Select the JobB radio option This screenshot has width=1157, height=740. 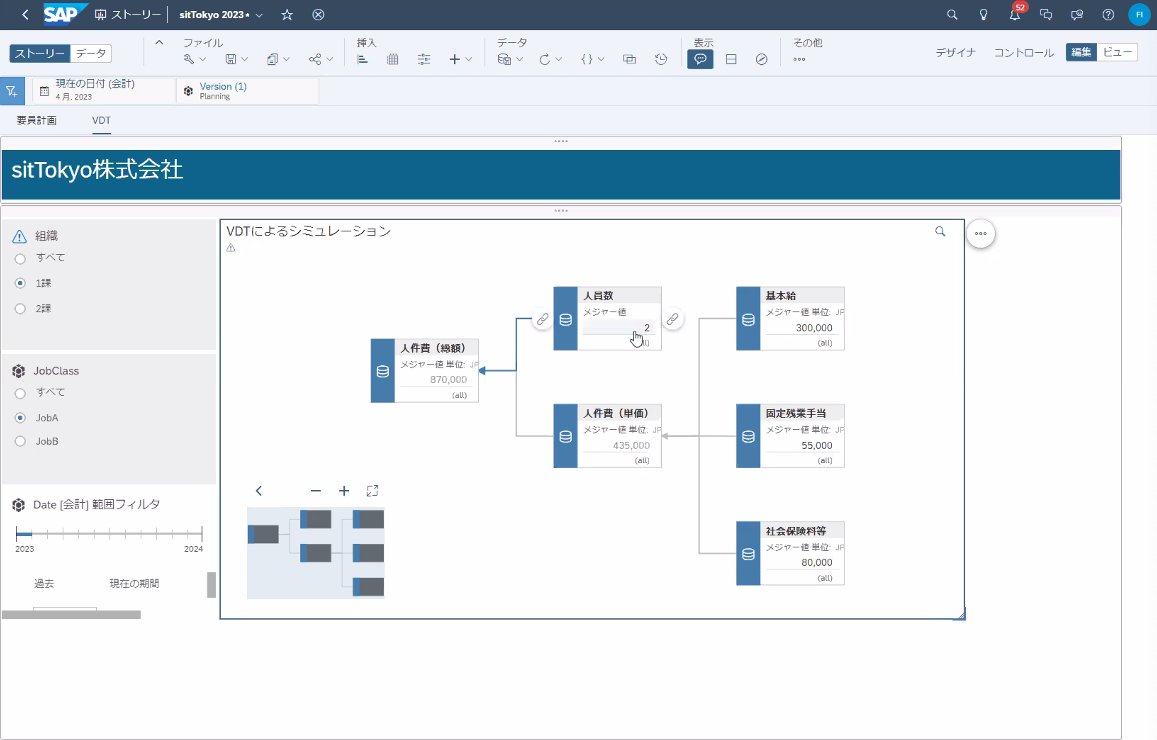point(20,441)
